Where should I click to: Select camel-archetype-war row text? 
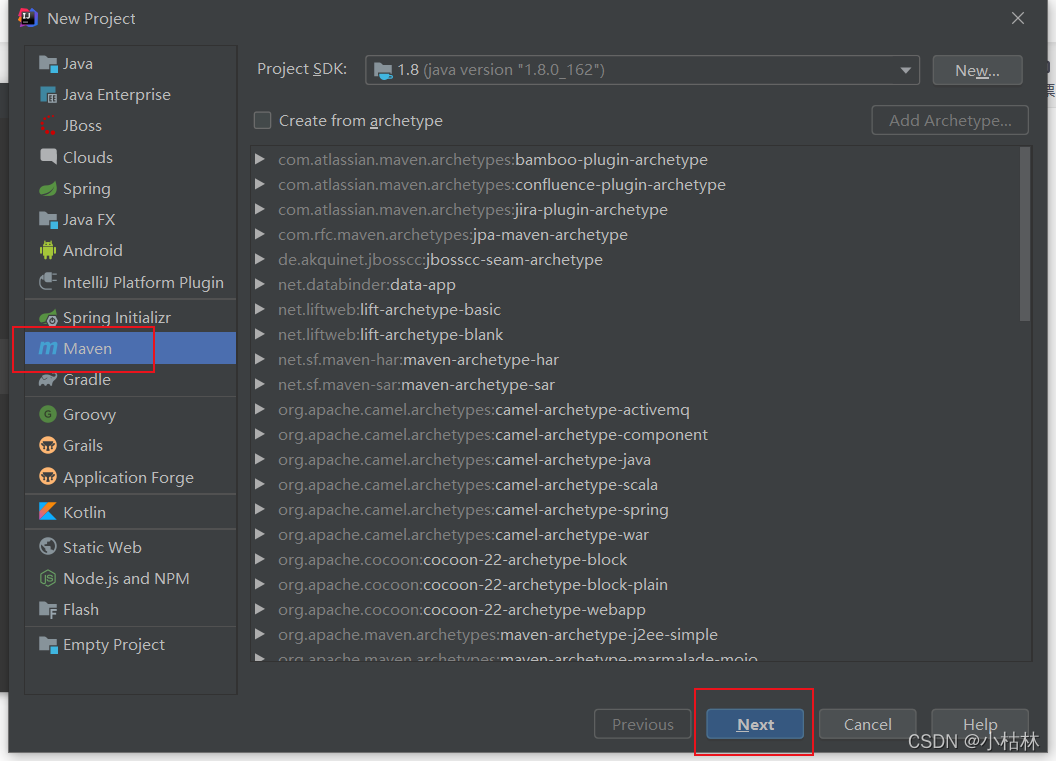point(463,534)
